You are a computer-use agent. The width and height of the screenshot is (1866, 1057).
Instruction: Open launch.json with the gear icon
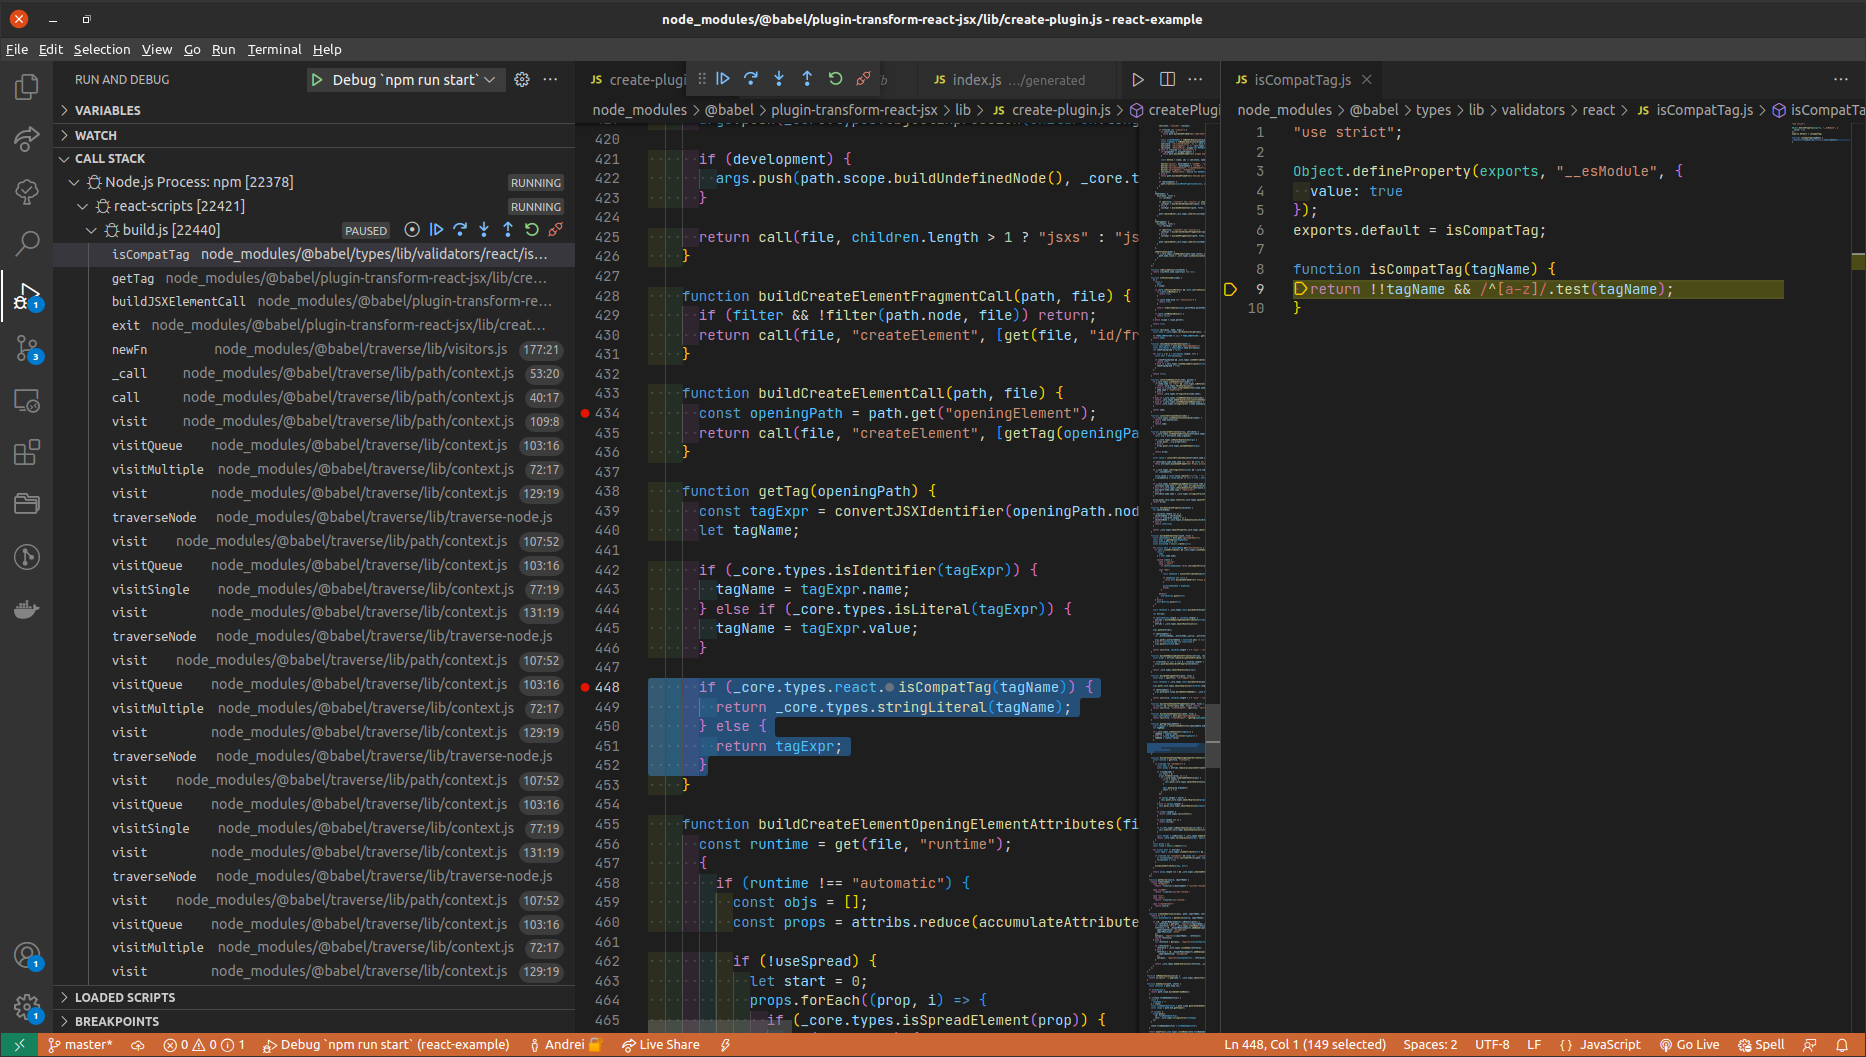(522, 80)
